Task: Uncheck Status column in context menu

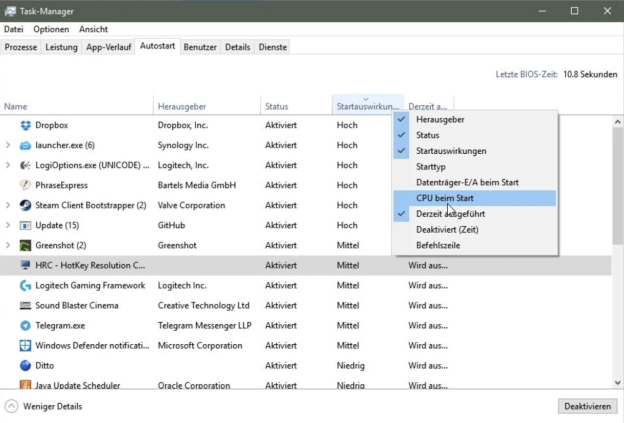Action: coord(476,135)
